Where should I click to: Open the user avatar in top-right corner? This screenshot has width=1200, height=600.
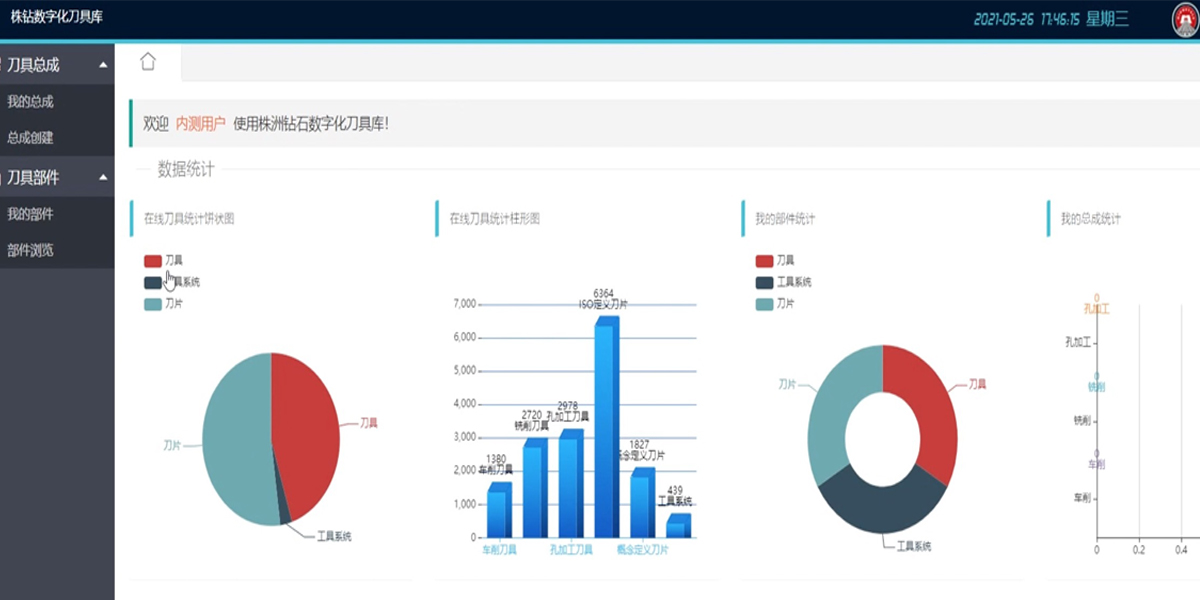point(1186,20)
